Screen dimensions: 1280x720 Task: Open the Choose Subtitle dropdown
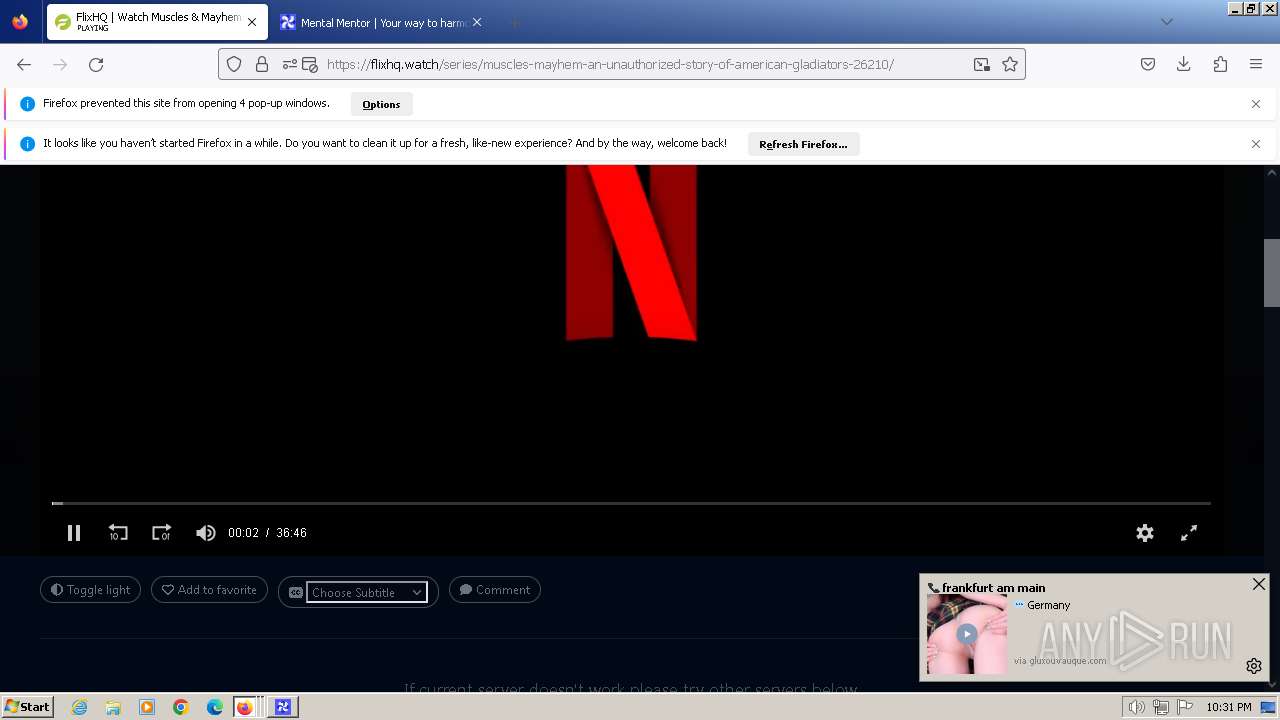(366, 592)
